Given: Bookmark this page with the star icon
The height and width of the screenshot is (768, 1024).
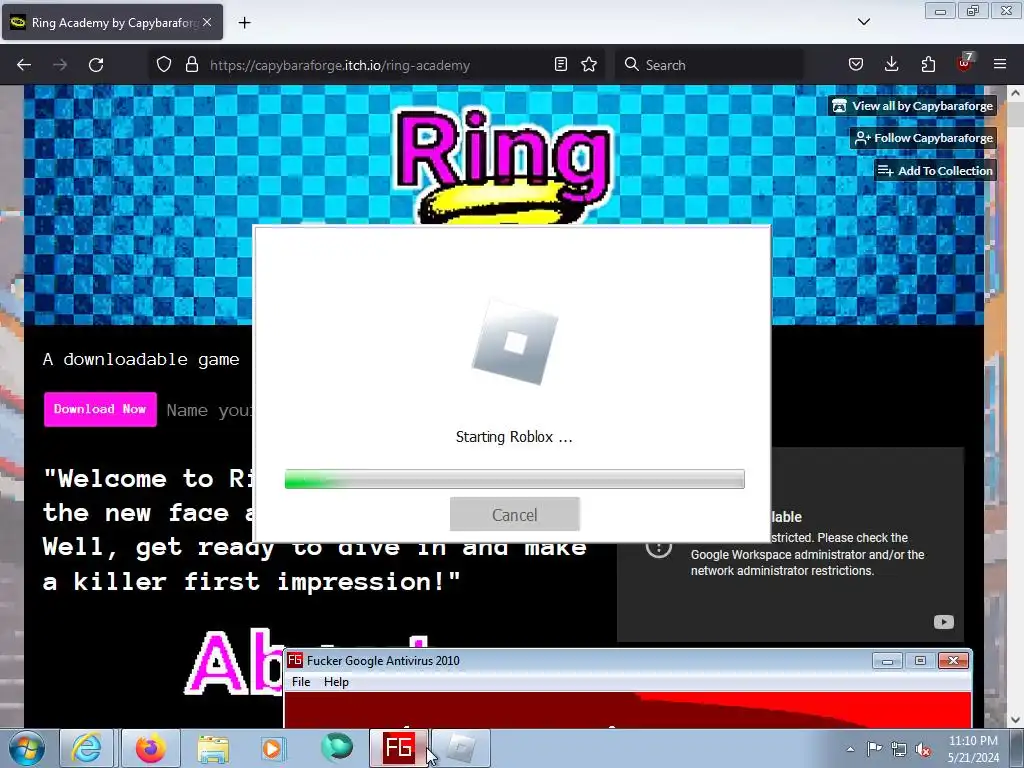Looking at the screenshot, I should click(589, 64).
